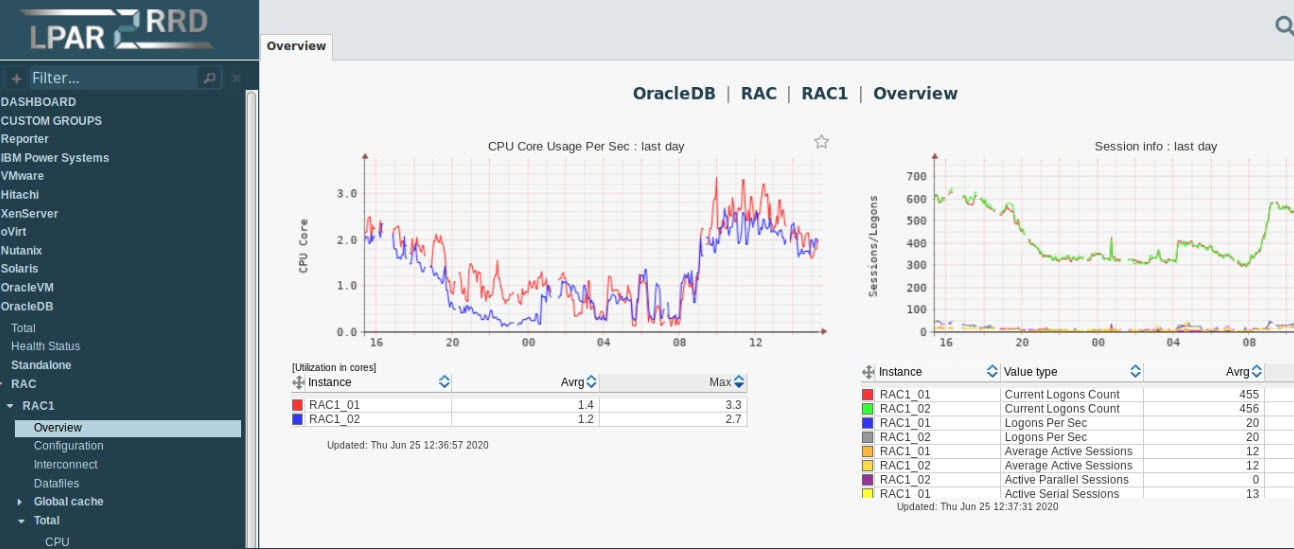Click the star icon above CPU chart
This screenshot has width=1294, height=549.
pos(821,142)
